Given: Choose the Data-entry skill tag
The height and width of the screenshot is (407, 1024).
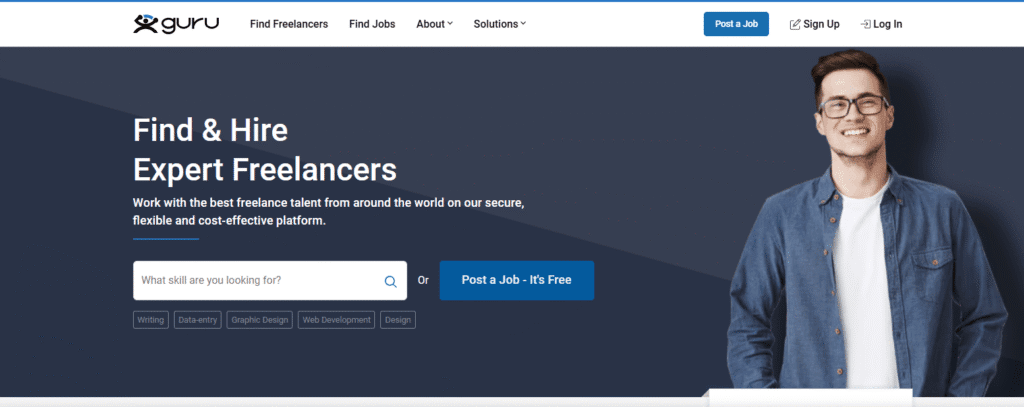Looking at the screenshot, I should coord(197,320).
